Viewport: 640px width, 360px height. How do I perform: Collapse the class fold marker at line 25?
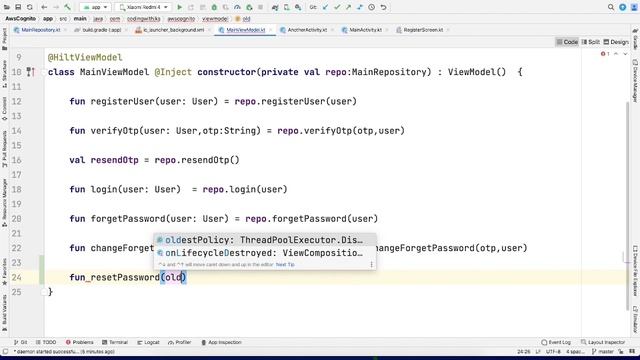(x=44, y=292)
